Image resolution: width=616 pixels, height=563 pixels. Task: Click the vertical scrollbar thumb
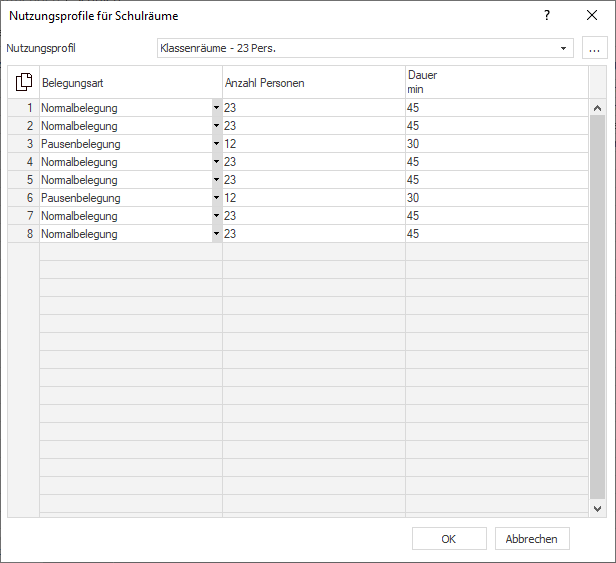[x=598, y=307]
